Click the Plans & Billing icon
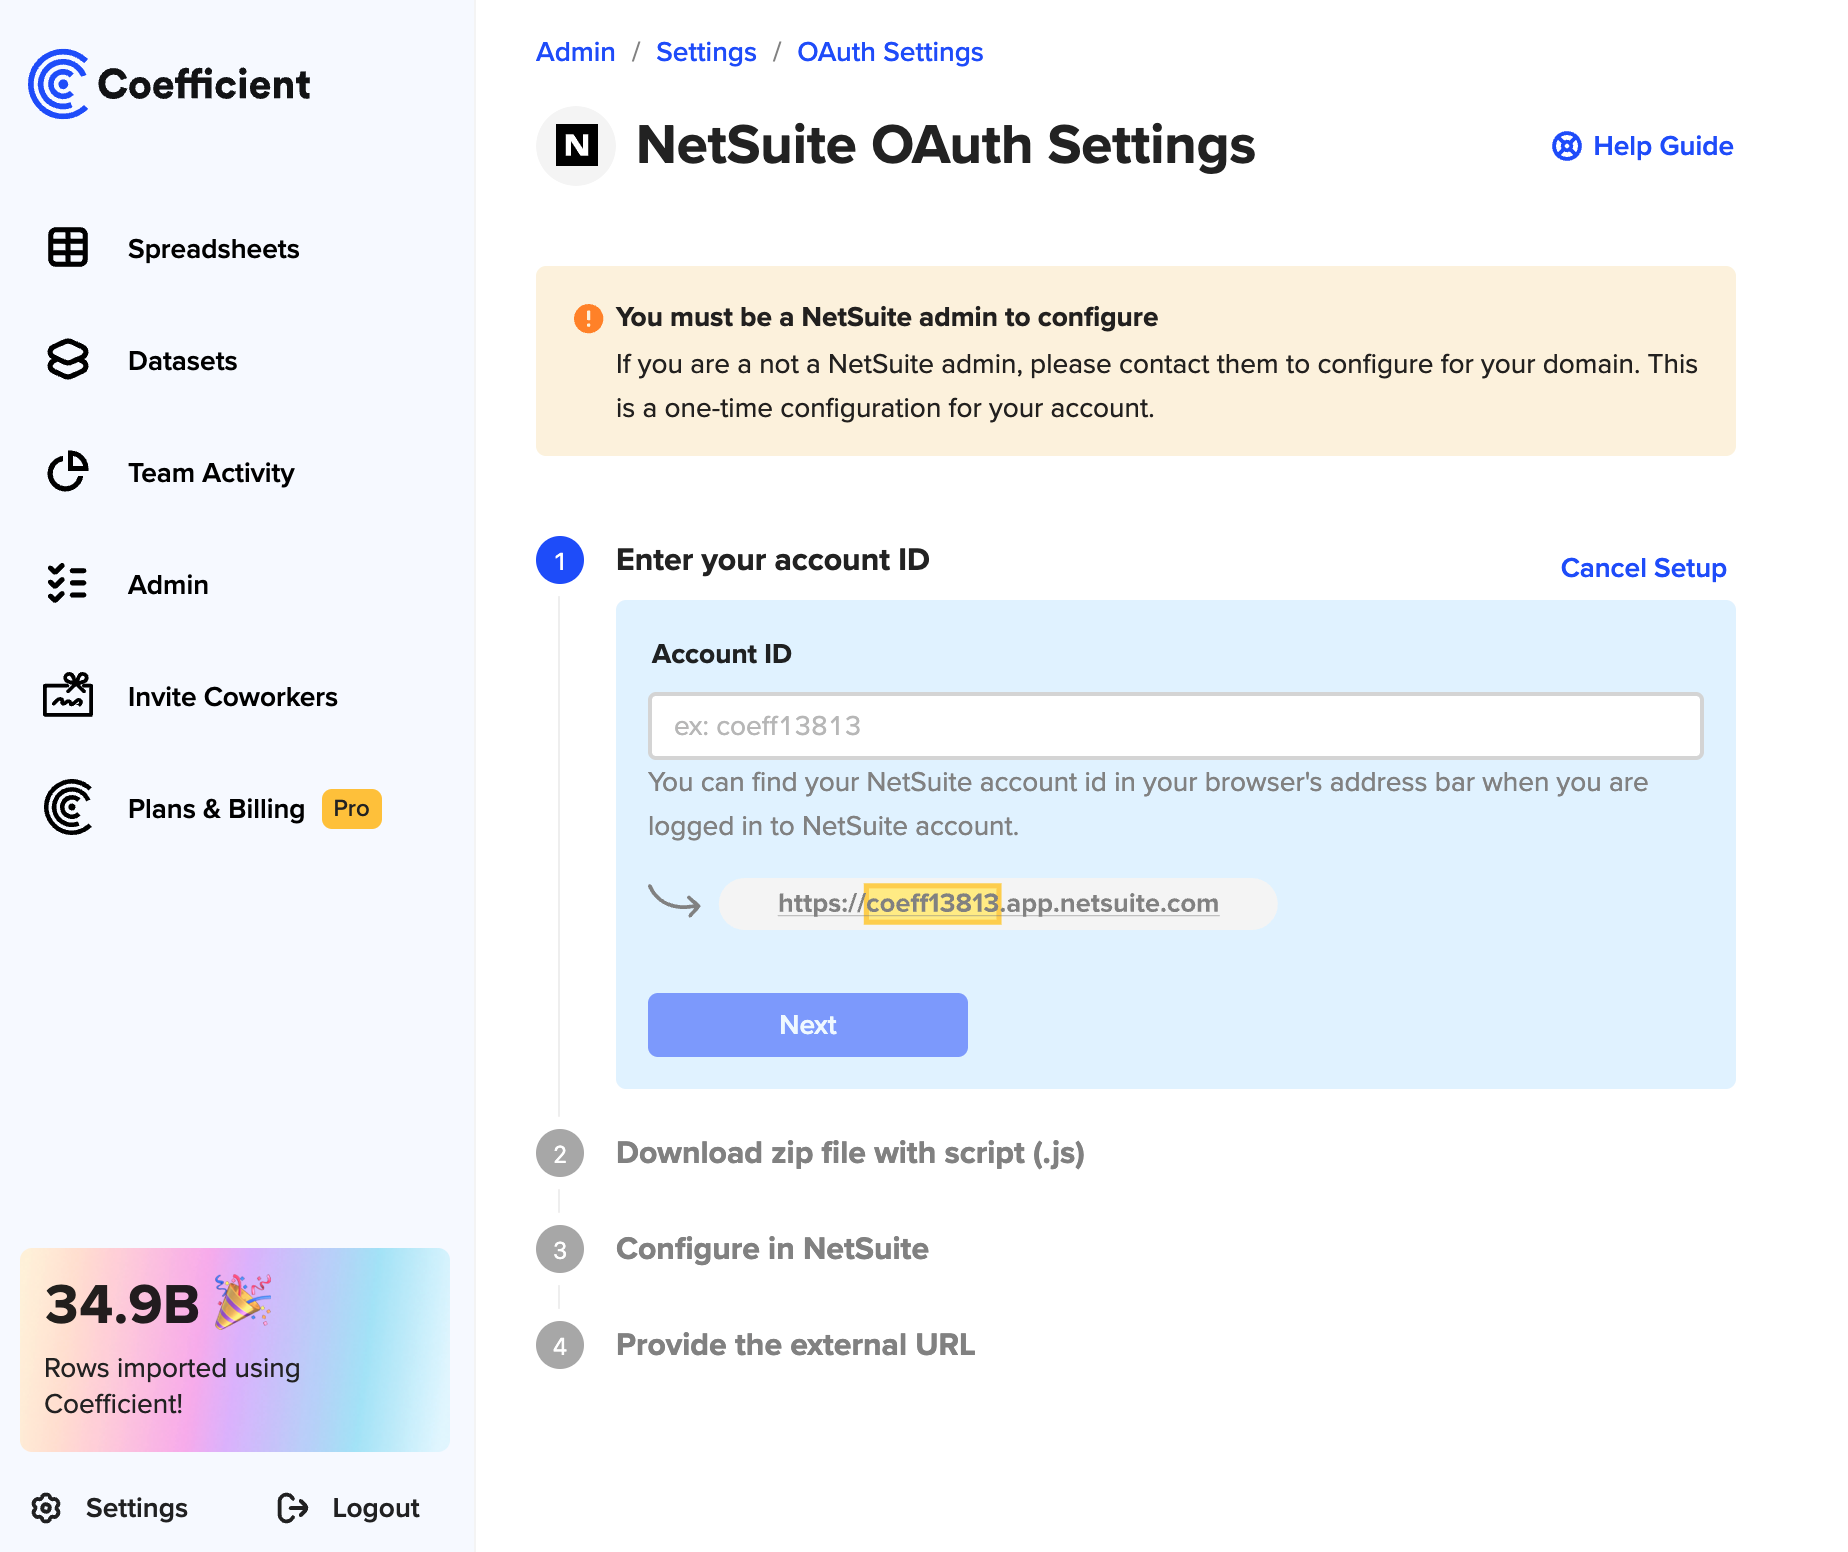The height and width of the screenshot is (1552, 1848). tap(68, 808)
